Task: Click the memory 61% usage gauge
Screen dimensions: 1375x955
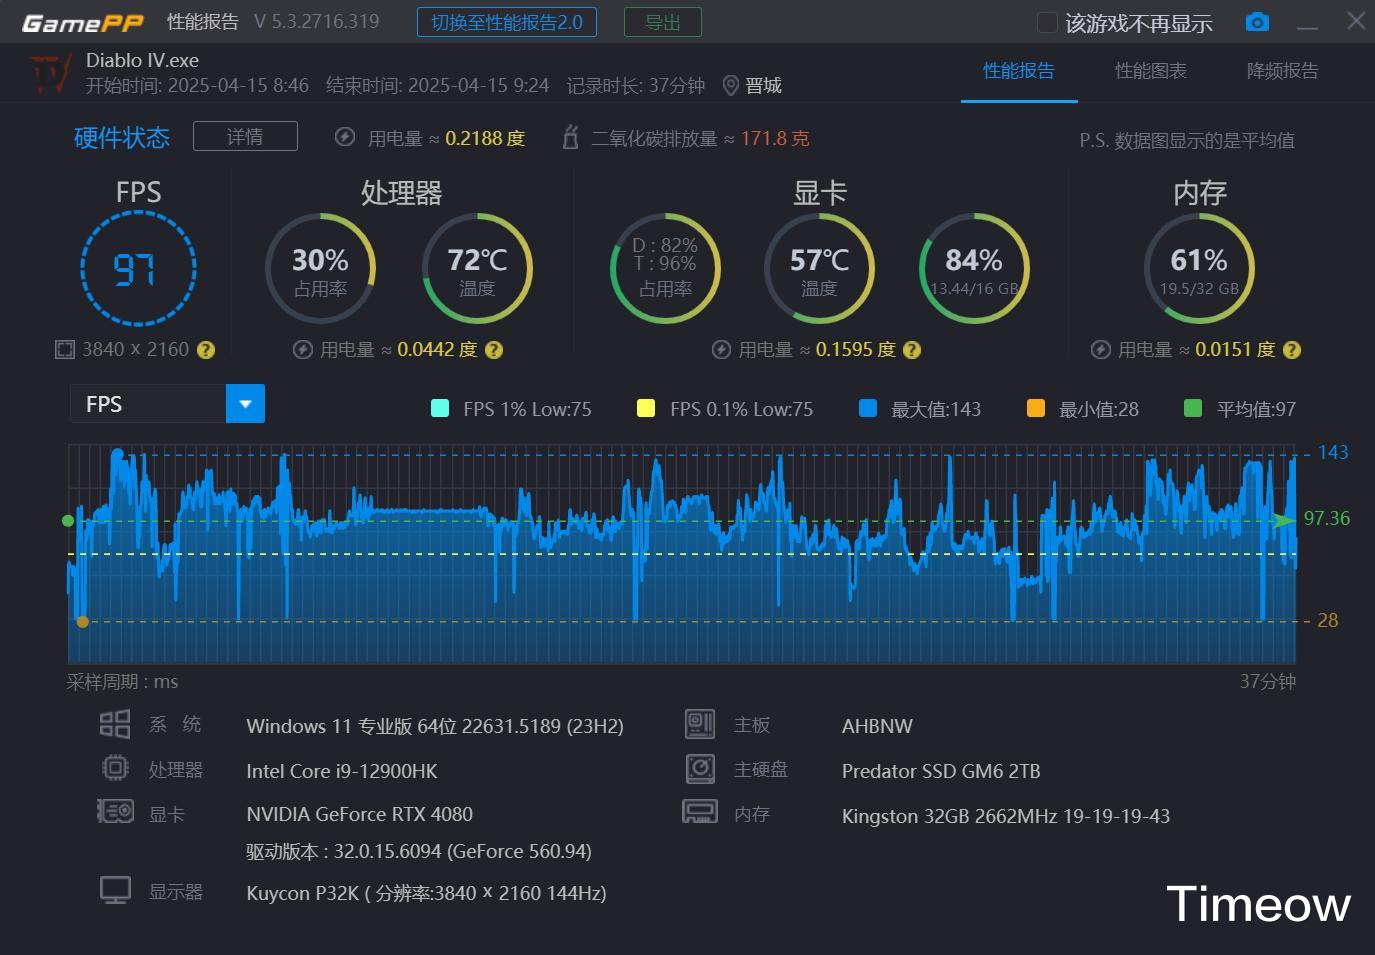Action: point(1199,268)
